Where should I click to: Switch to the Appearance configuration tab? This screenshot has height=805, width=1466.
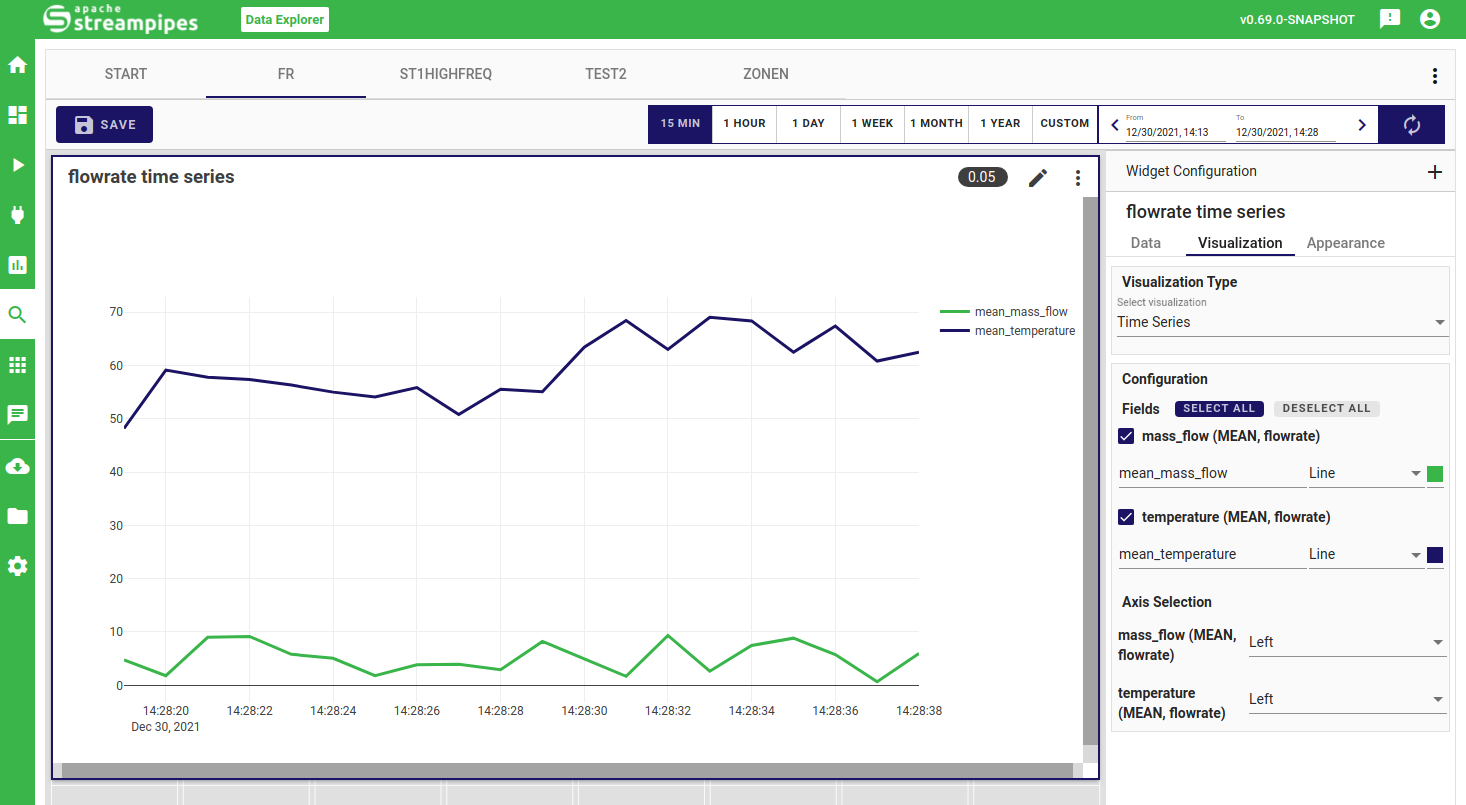click(1345, 243)
